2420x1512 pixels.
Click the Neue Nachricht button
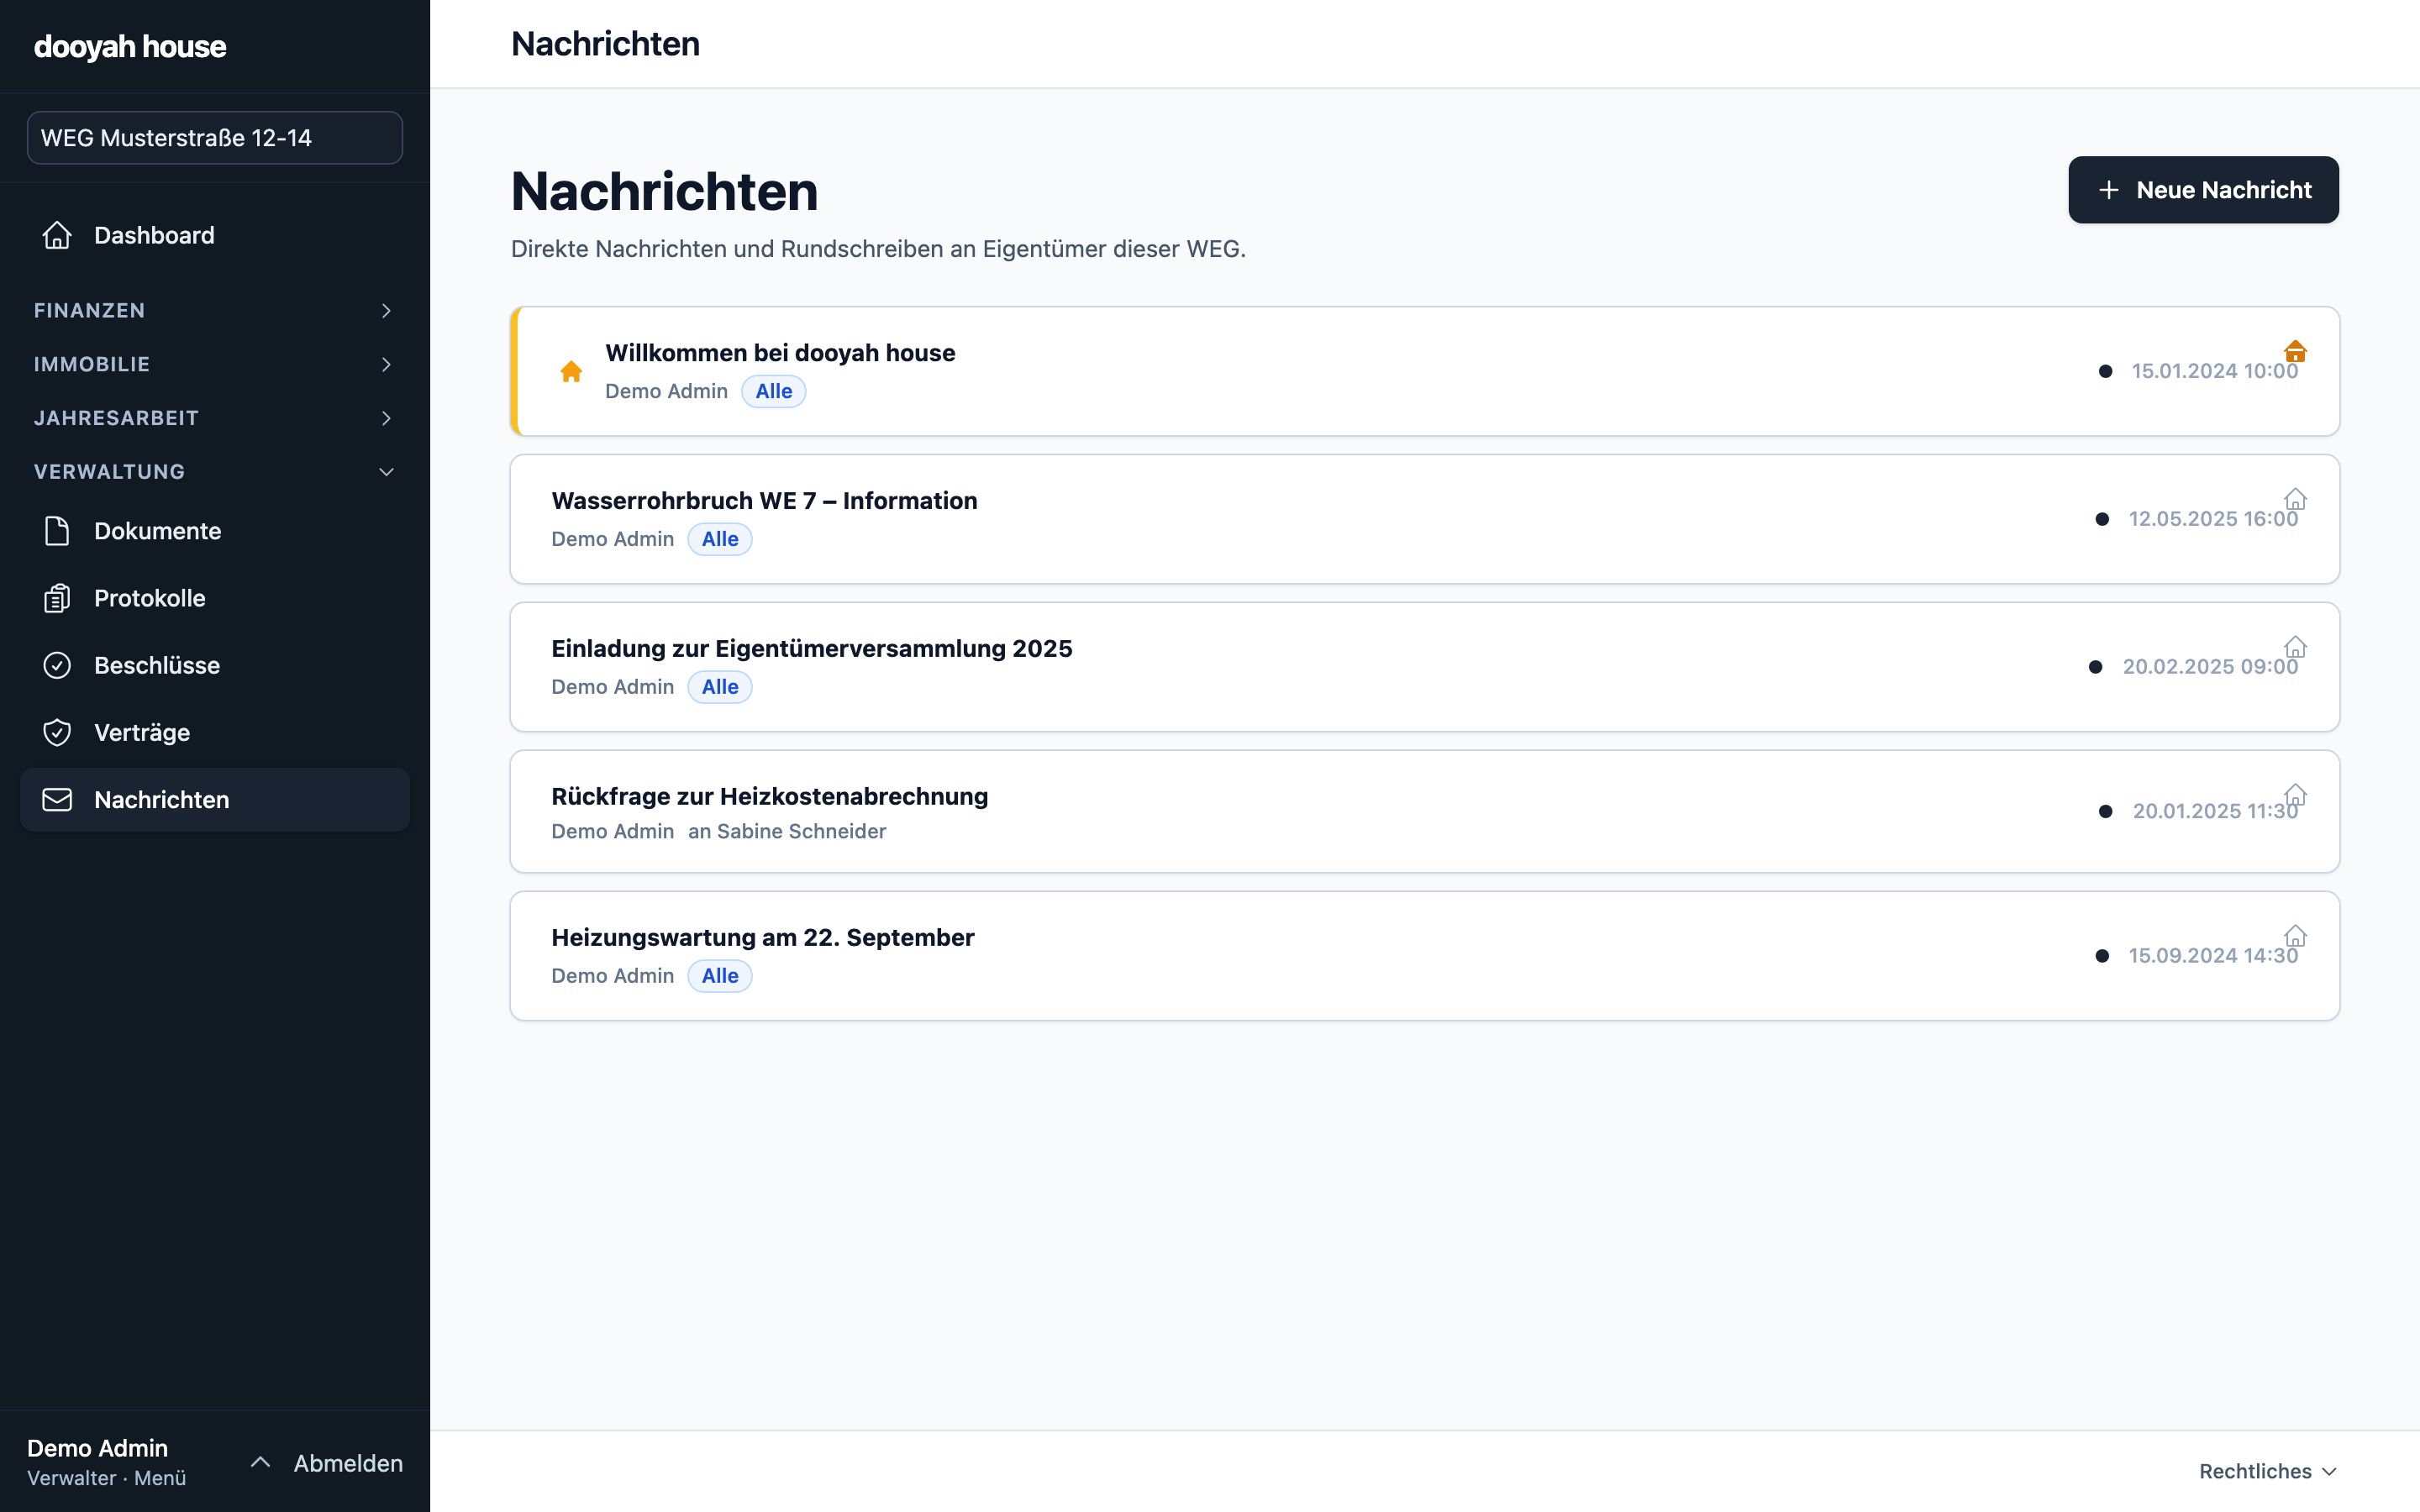pos(2203,190)
